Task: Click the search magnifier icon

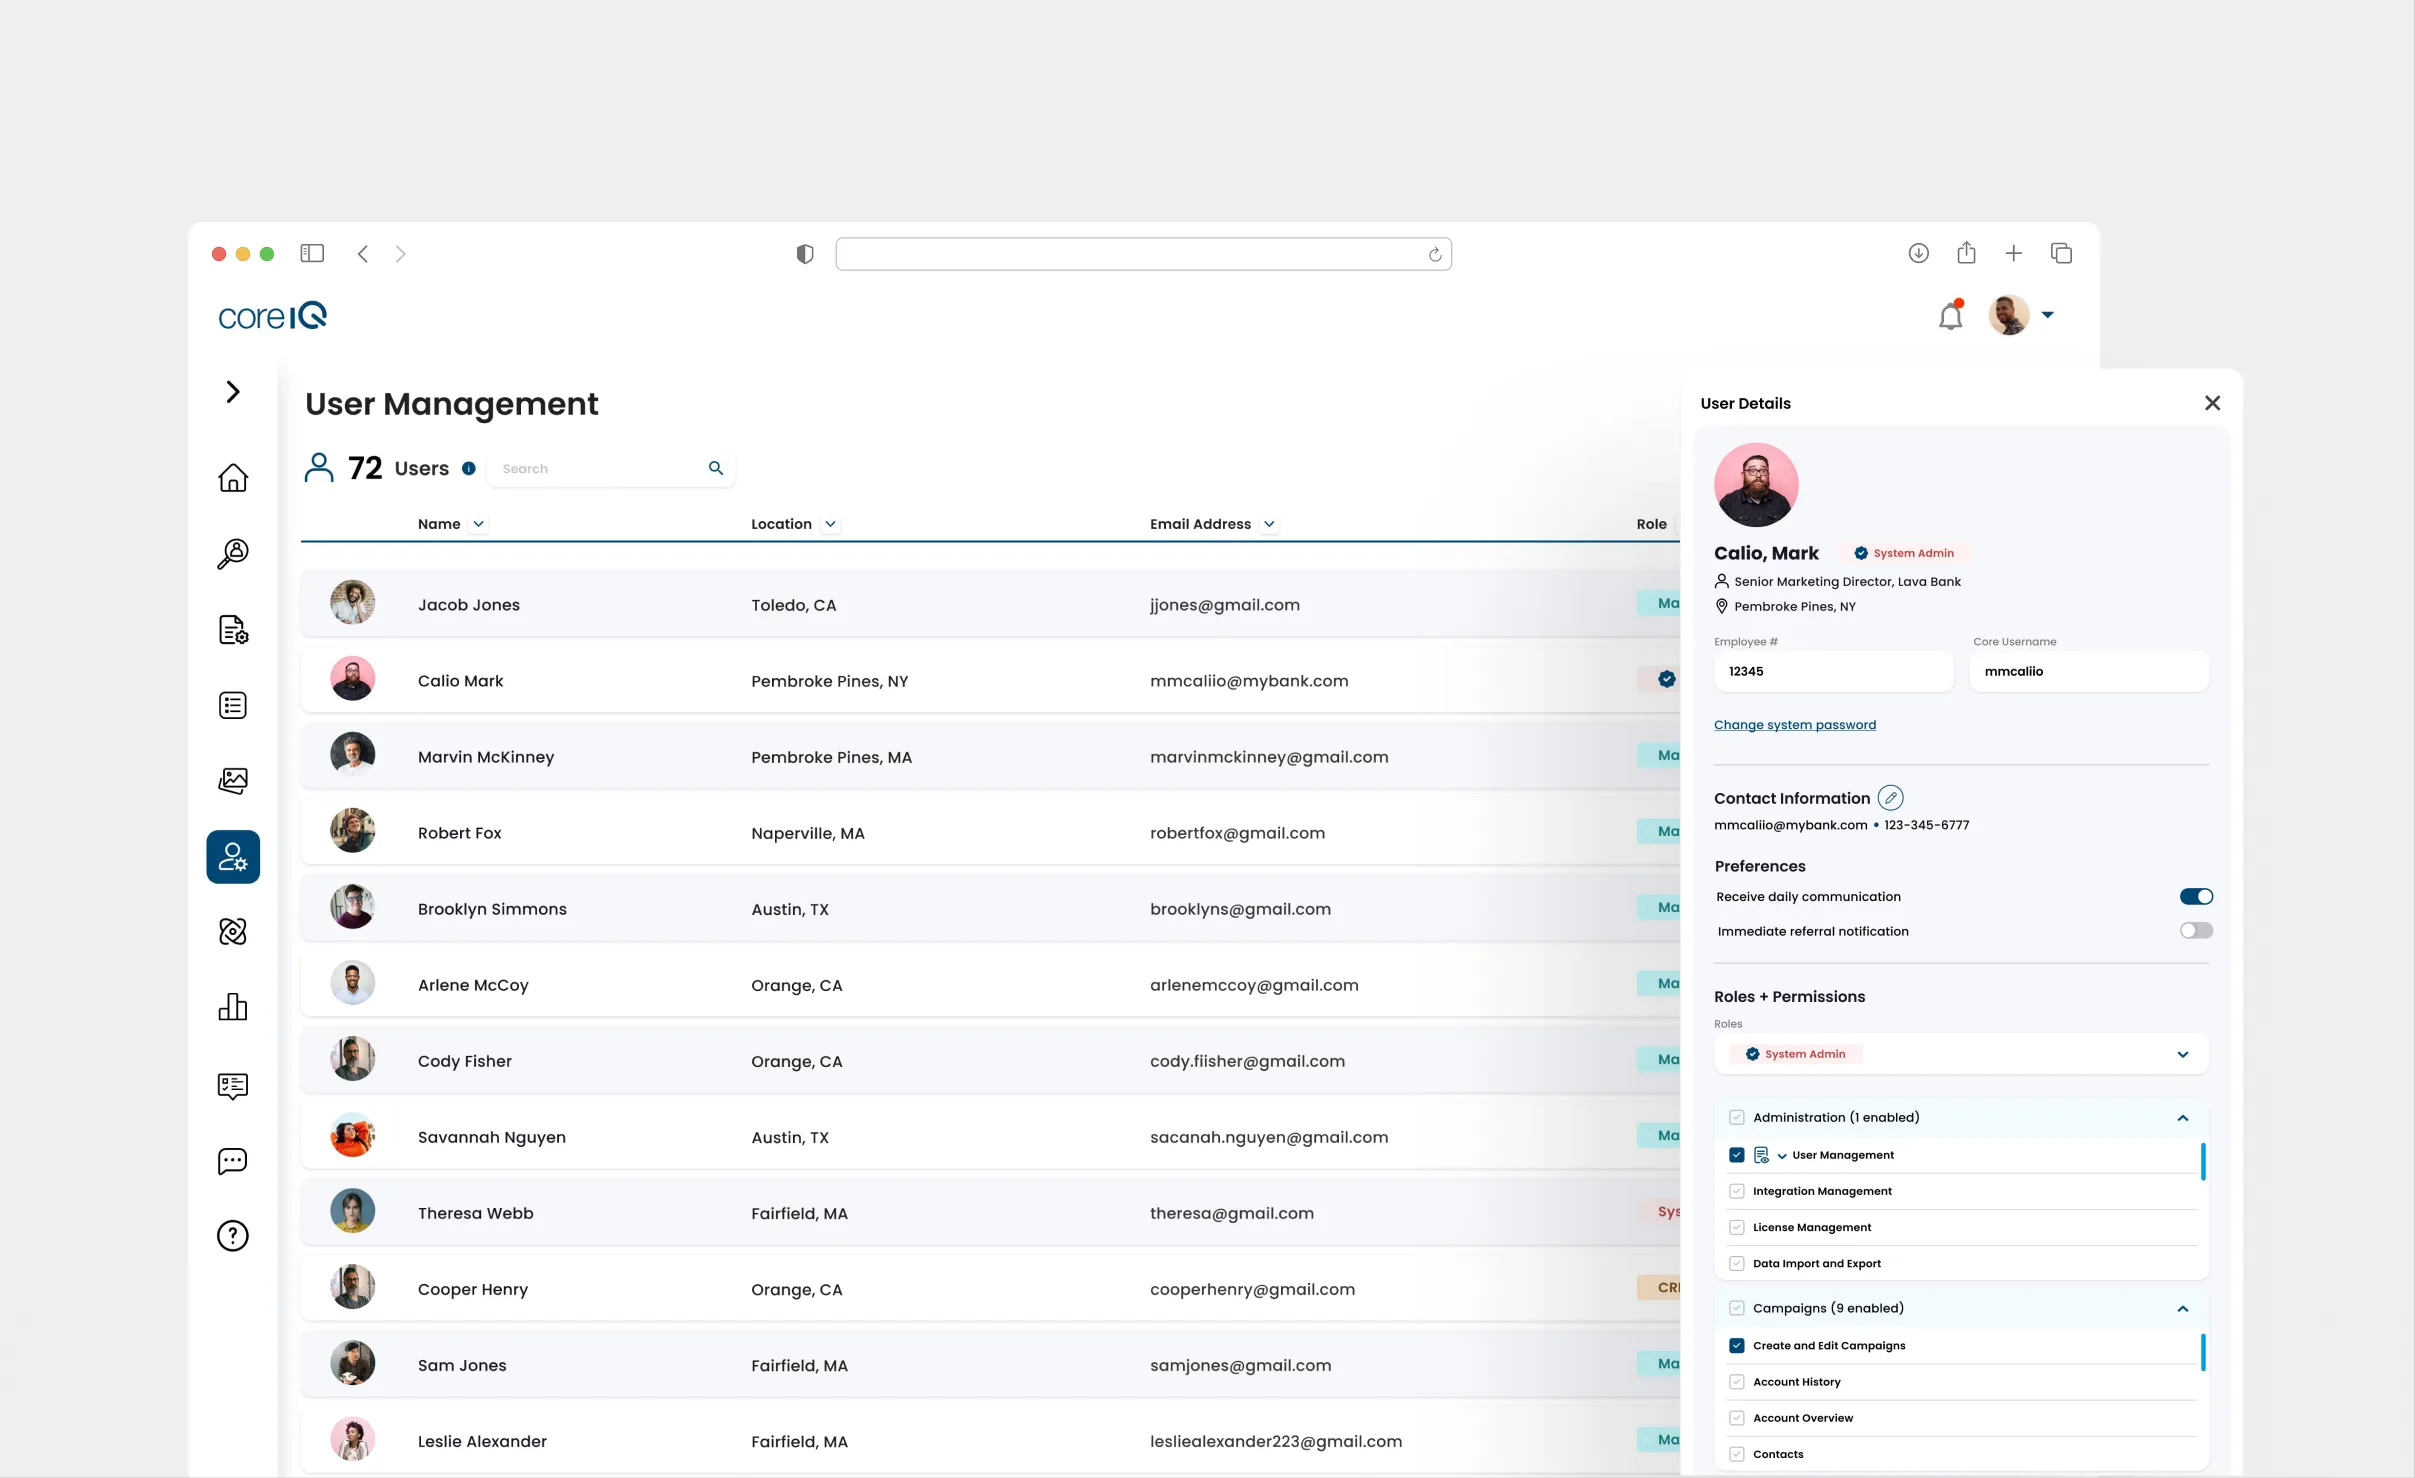Action: point(716,468)
